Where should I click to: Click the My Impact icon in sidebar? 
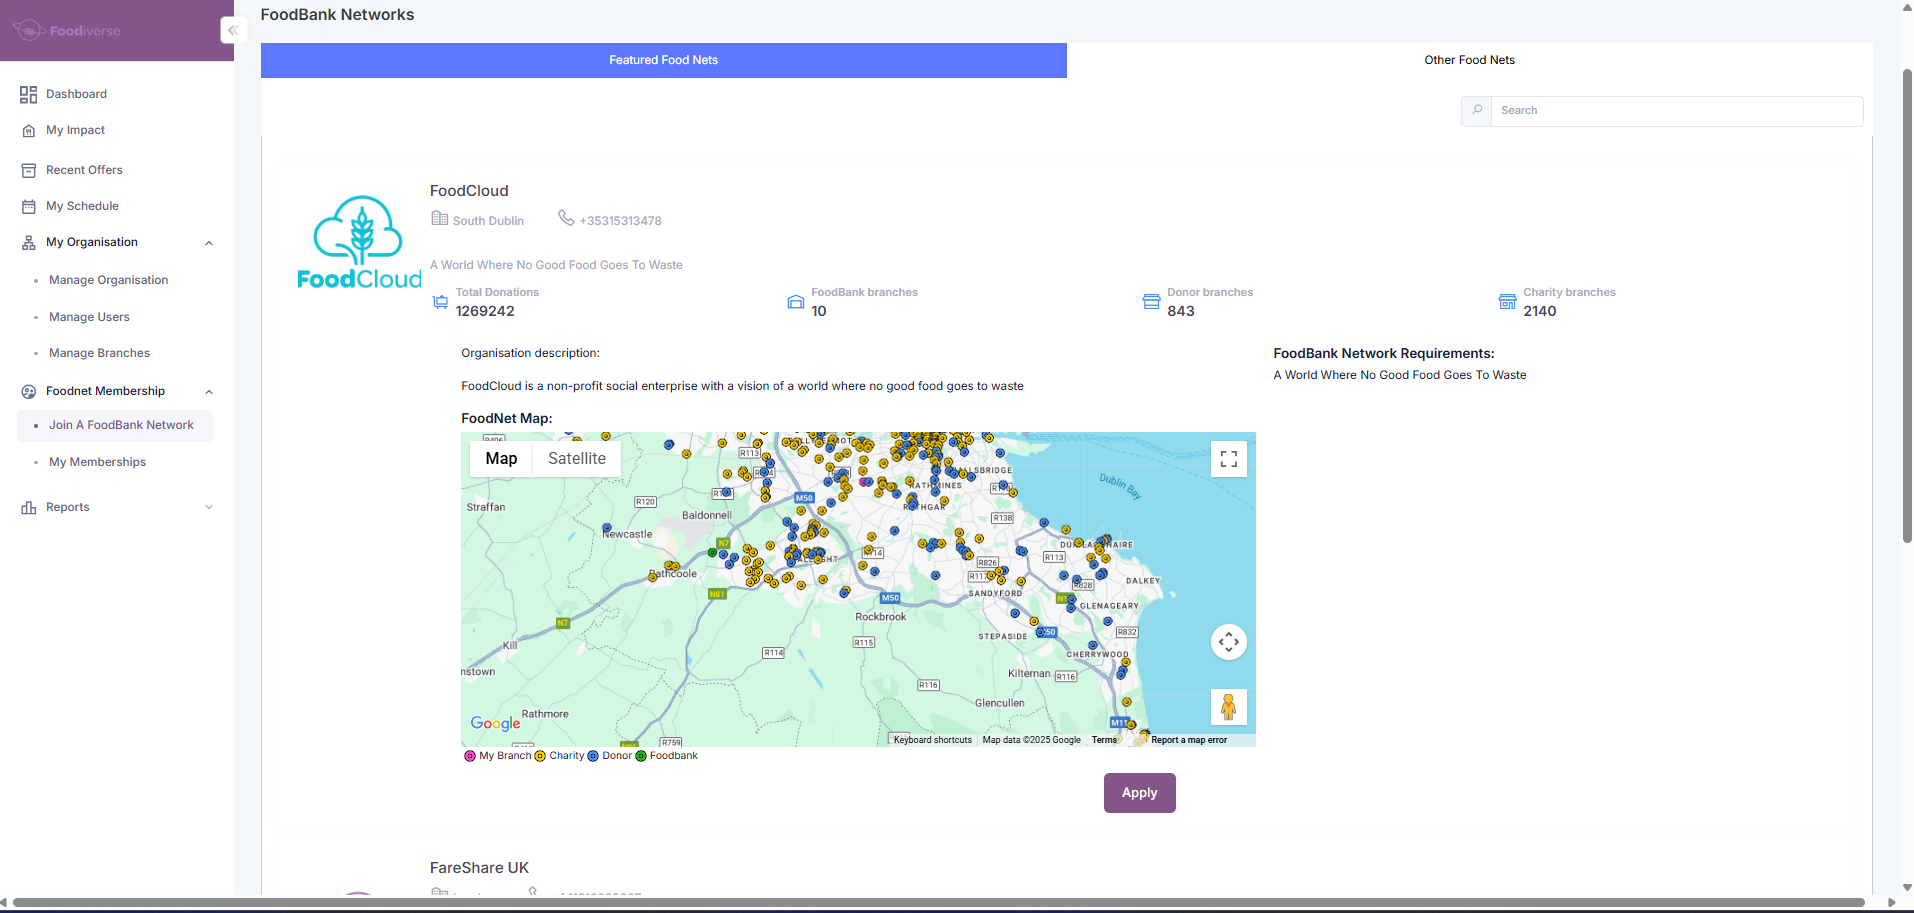point(28,131)
